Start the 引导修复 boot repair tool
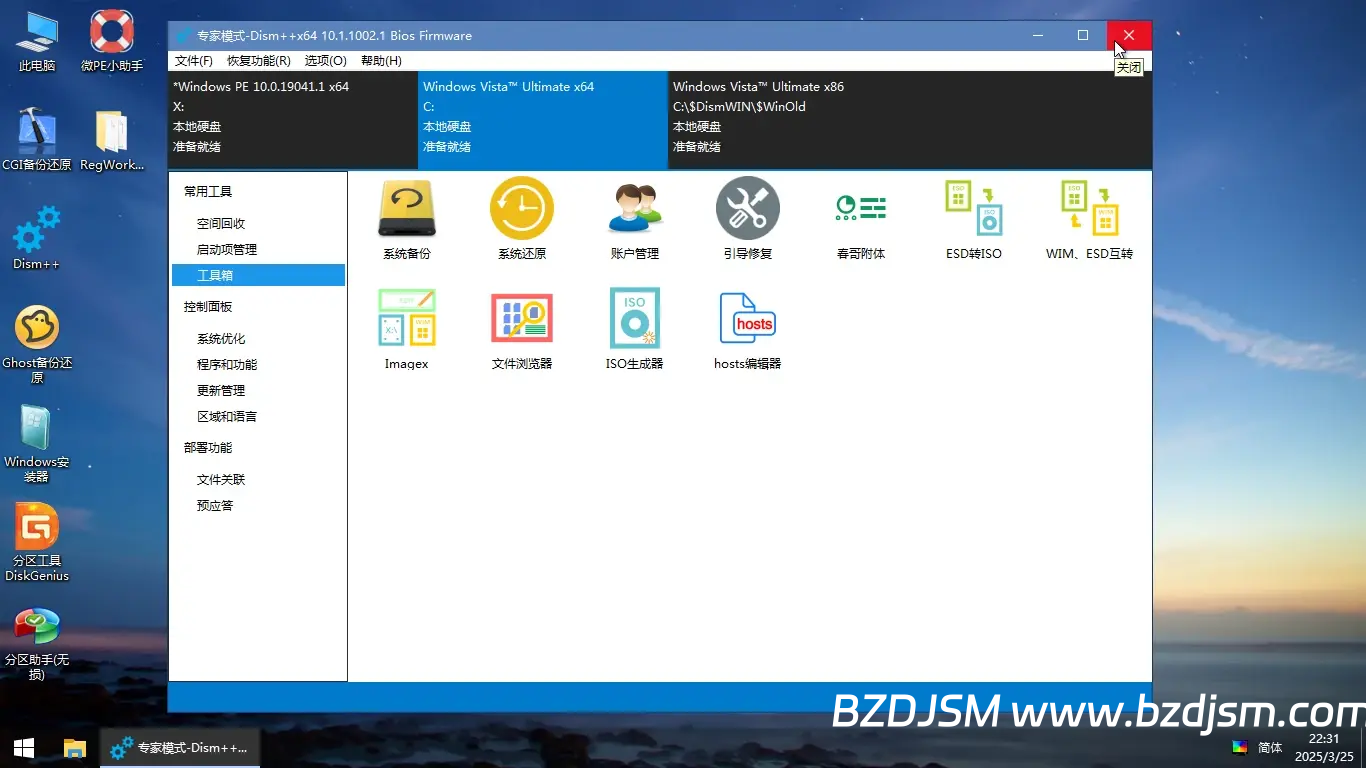Viewport: 1366px width, 768px height. [x=748, y=220]
